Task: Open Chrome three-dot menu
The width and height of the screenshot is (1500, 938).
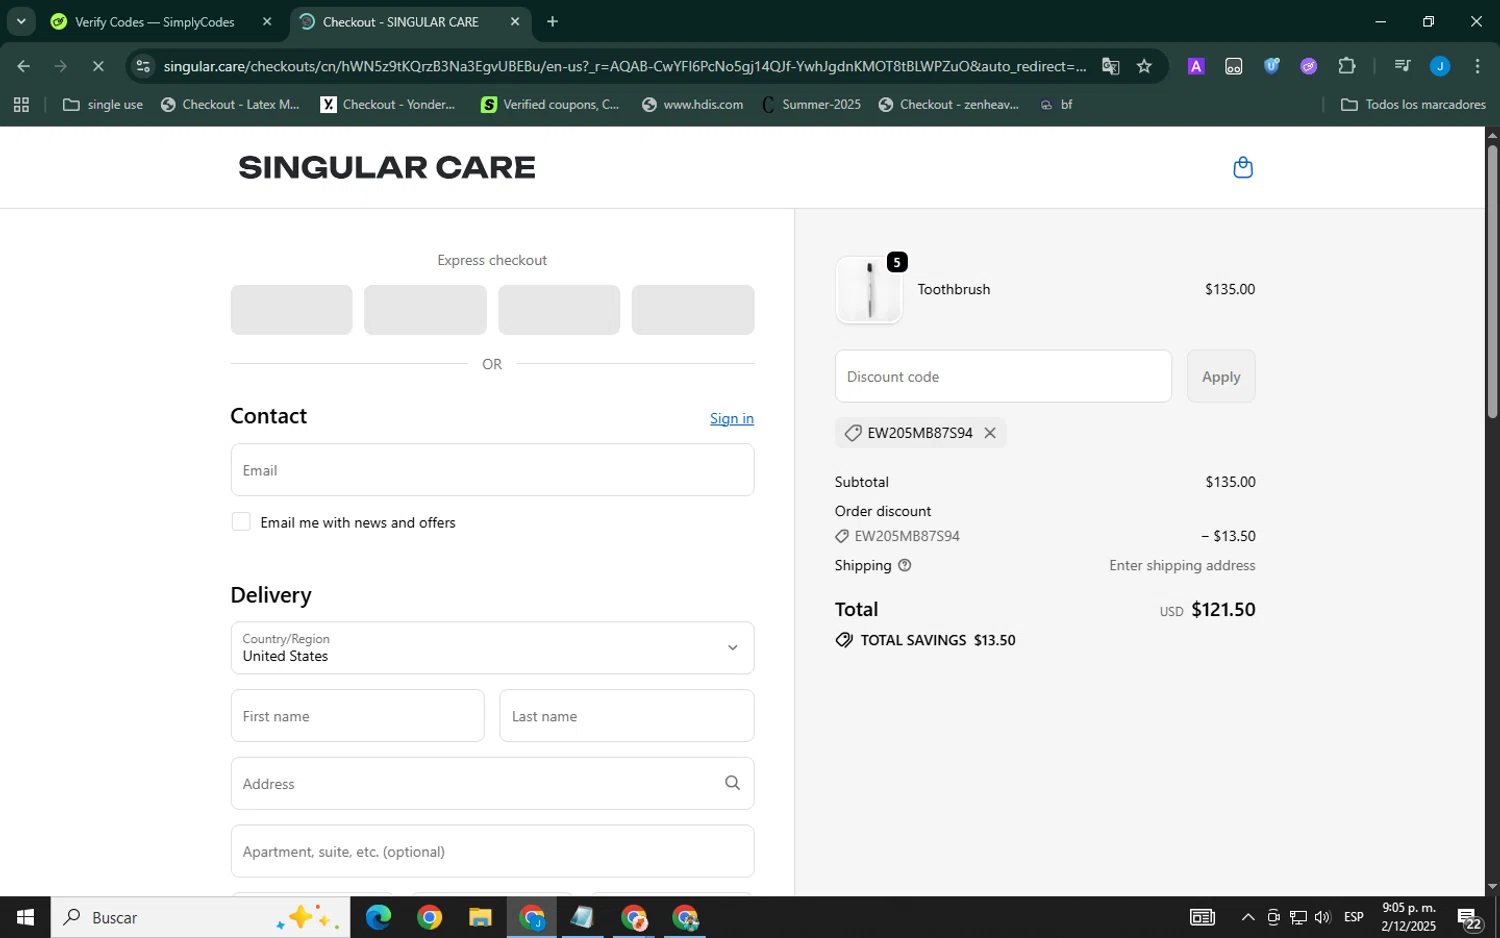Action: [1478, 67]
